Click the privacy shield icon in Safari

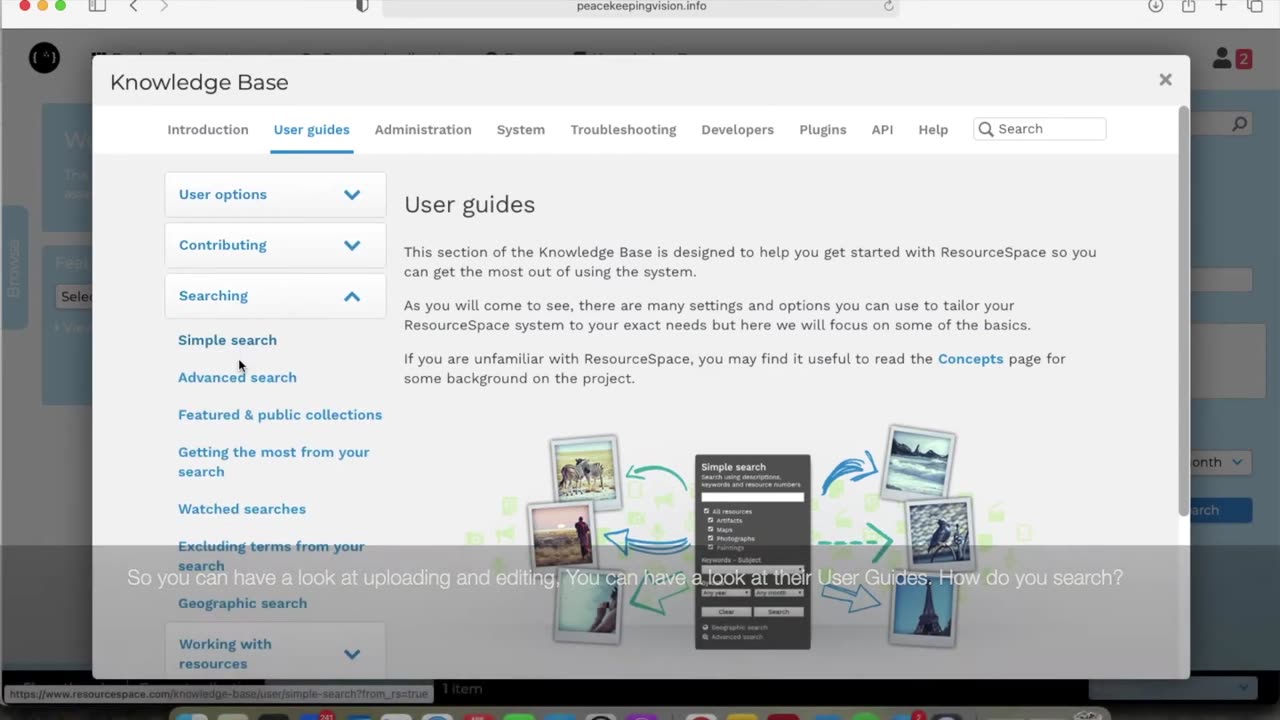(362, 6)
